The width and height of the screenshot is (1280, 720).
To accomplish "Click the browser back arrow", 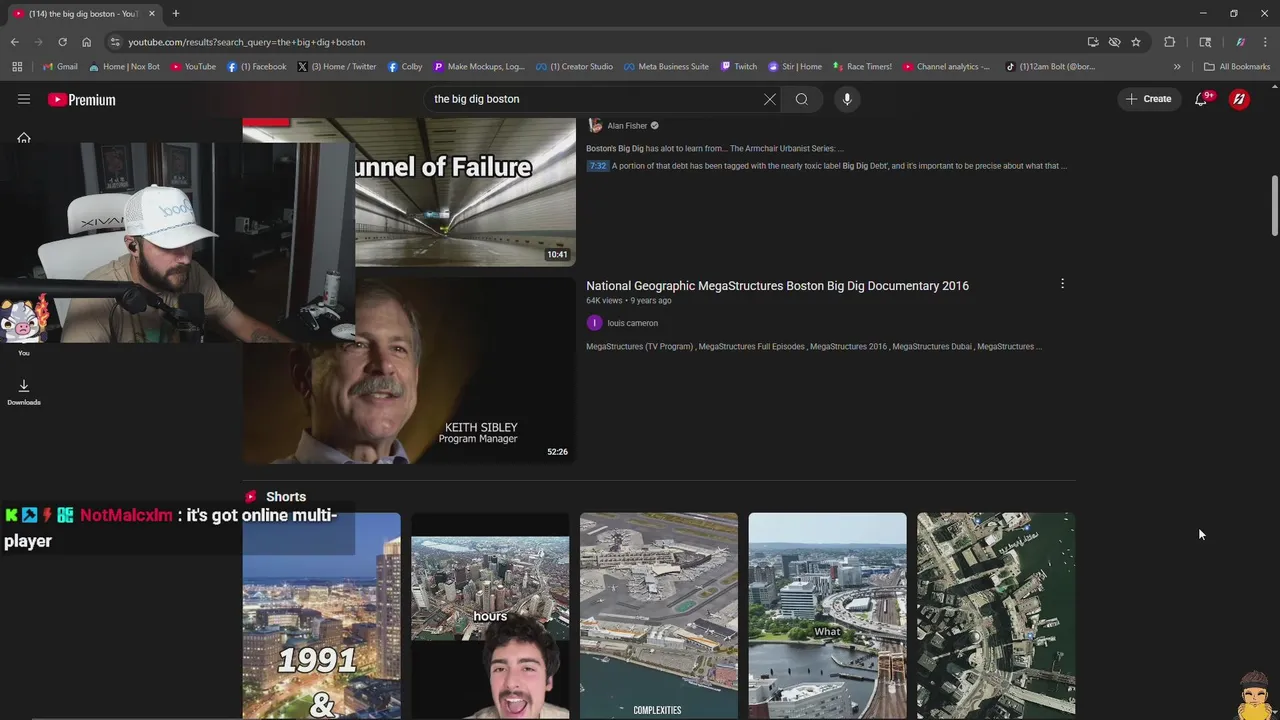I will pyautogui.click(x=14, y=42).
